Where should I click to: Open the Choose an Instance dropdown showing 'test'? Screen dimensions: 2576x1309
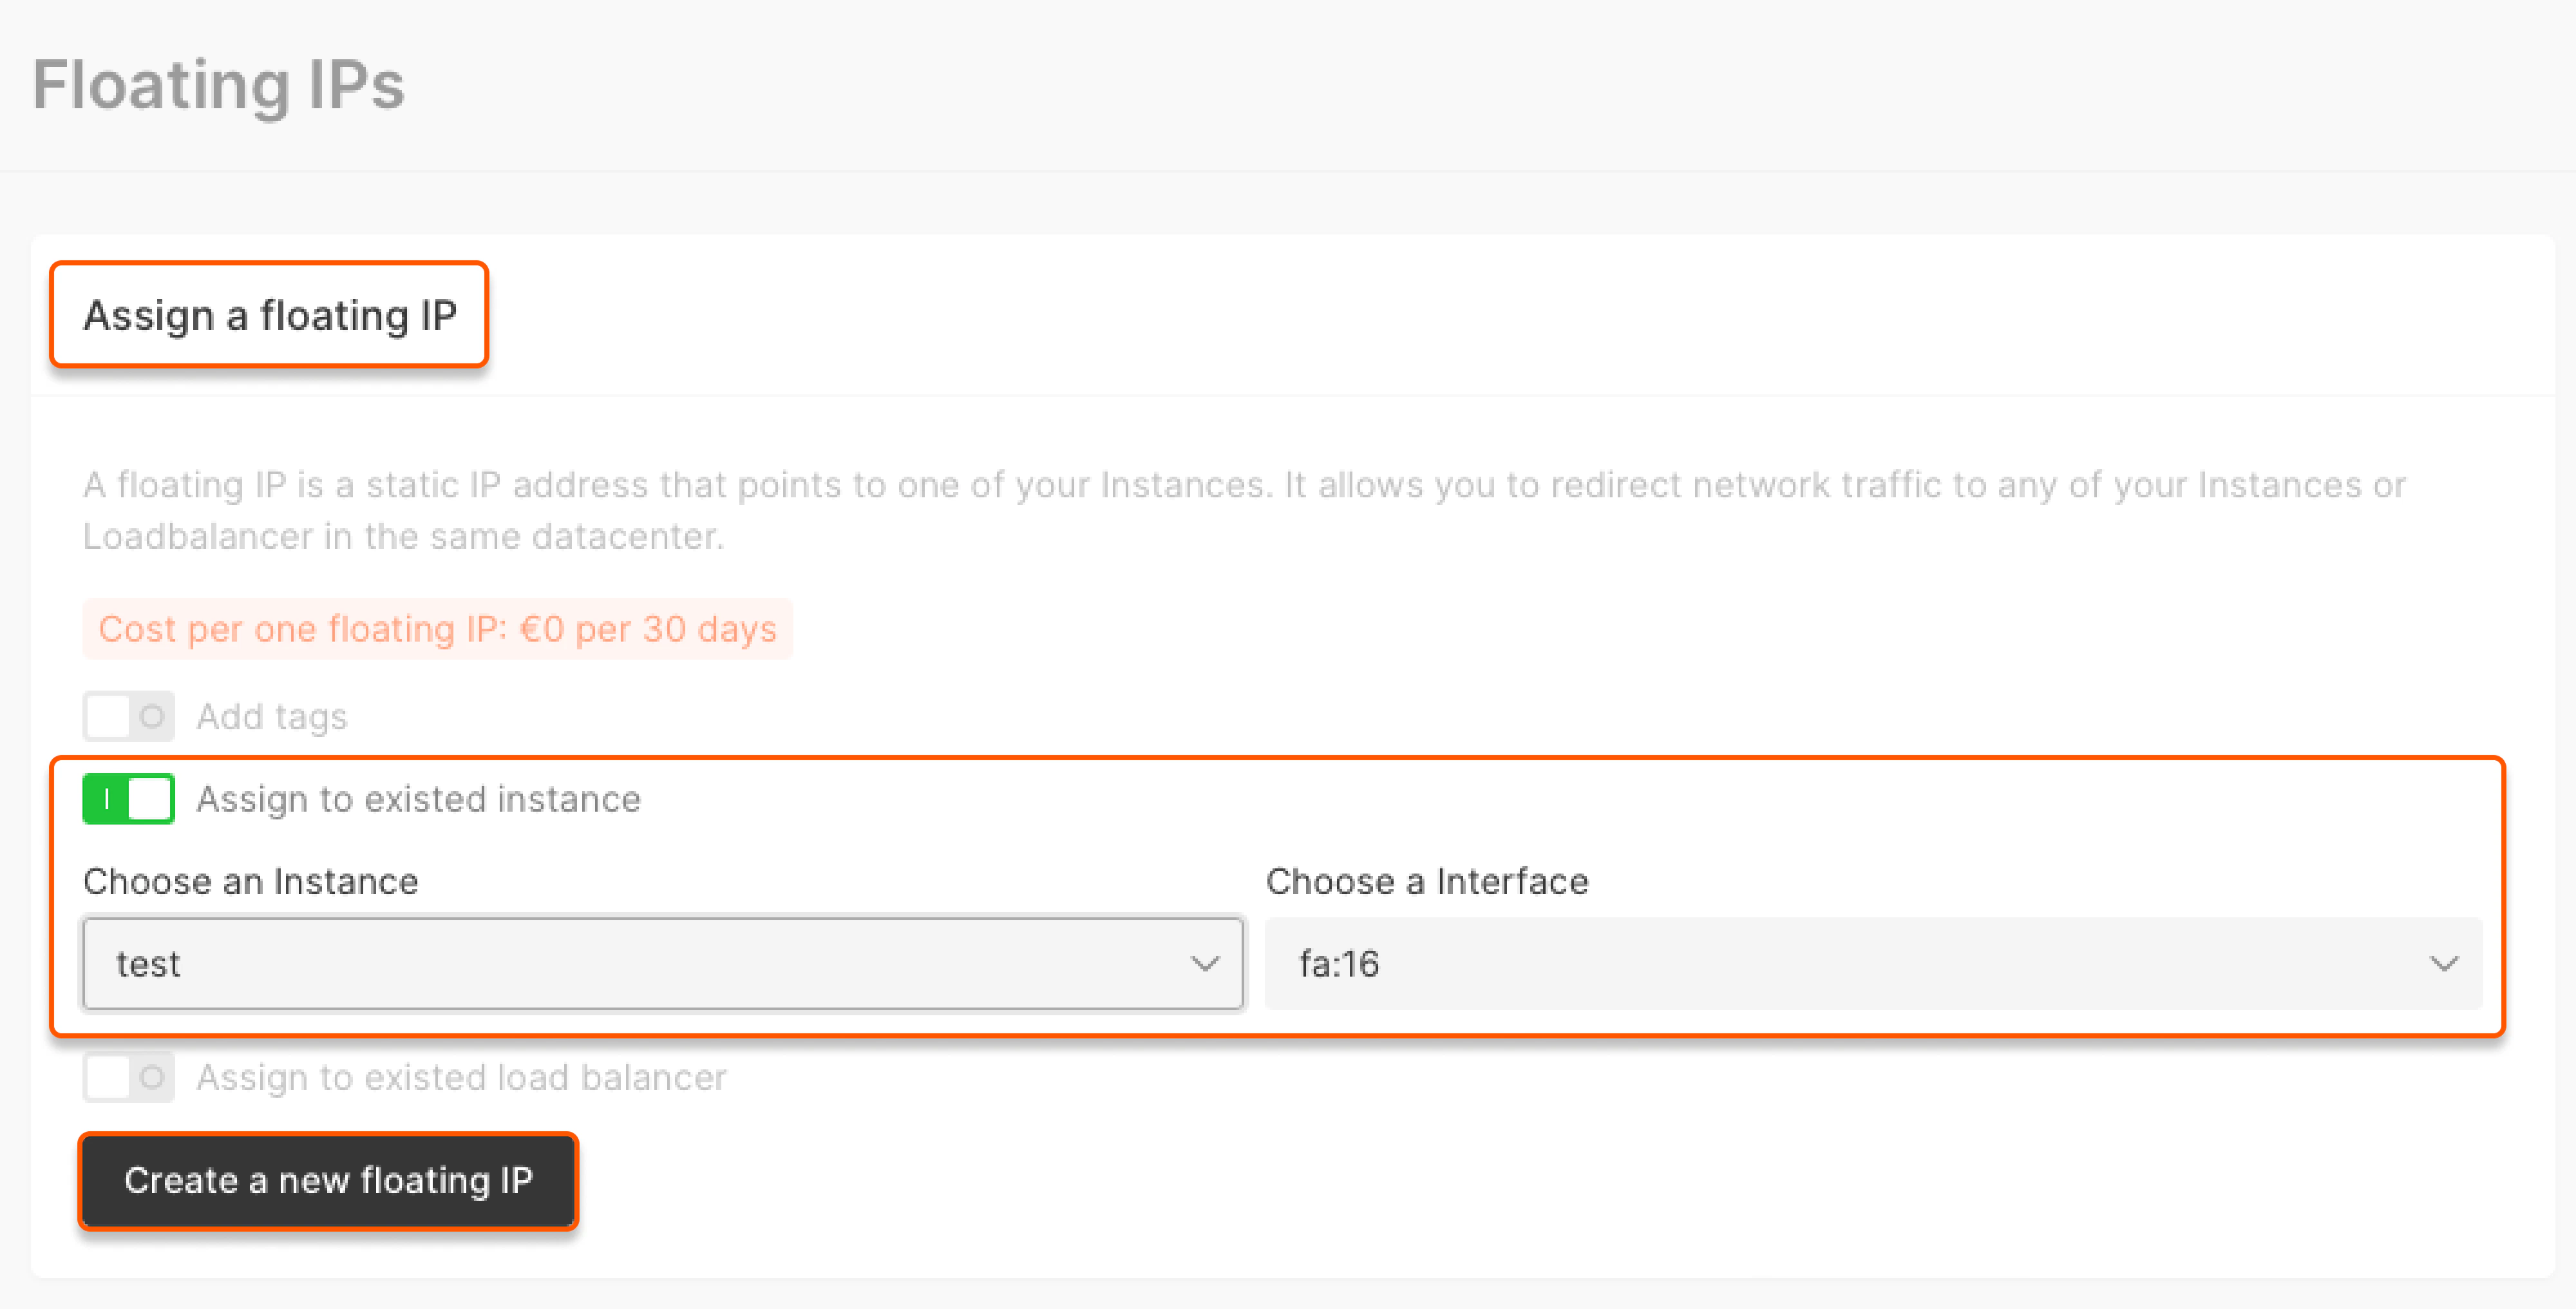662,963
